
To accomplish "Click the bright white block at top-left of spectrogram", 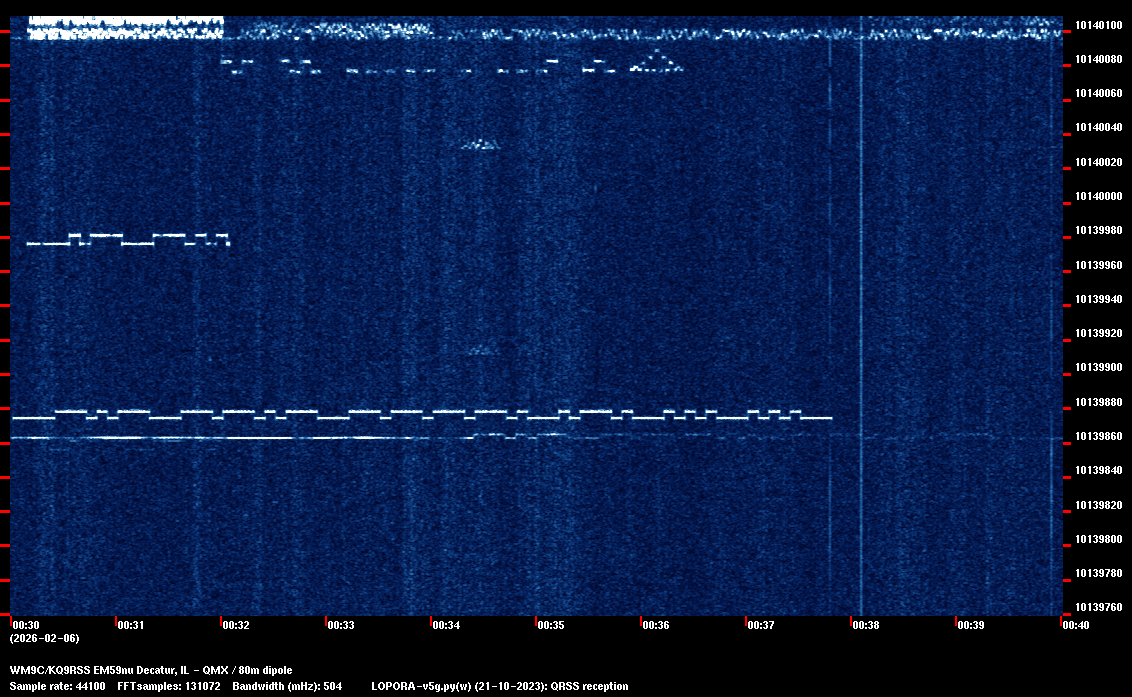I will (x=125, y=27).
